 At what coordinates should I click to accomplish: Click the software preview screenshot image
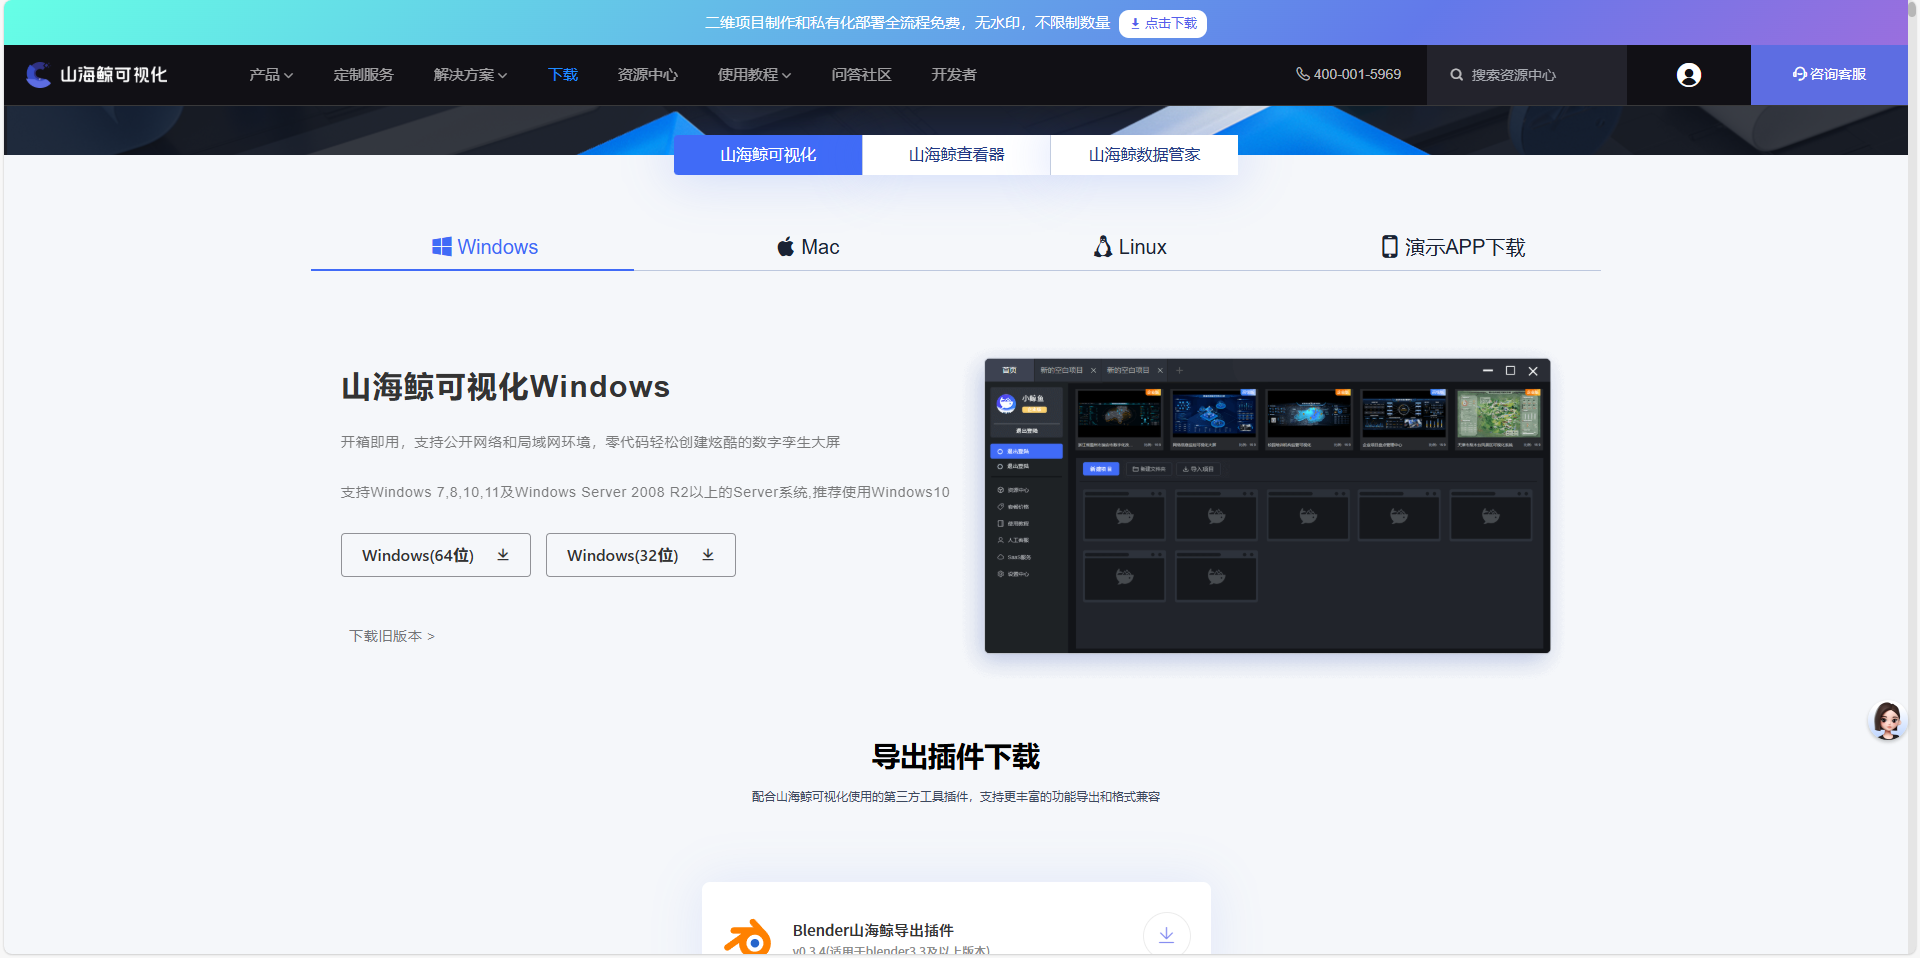point(1267,506)
